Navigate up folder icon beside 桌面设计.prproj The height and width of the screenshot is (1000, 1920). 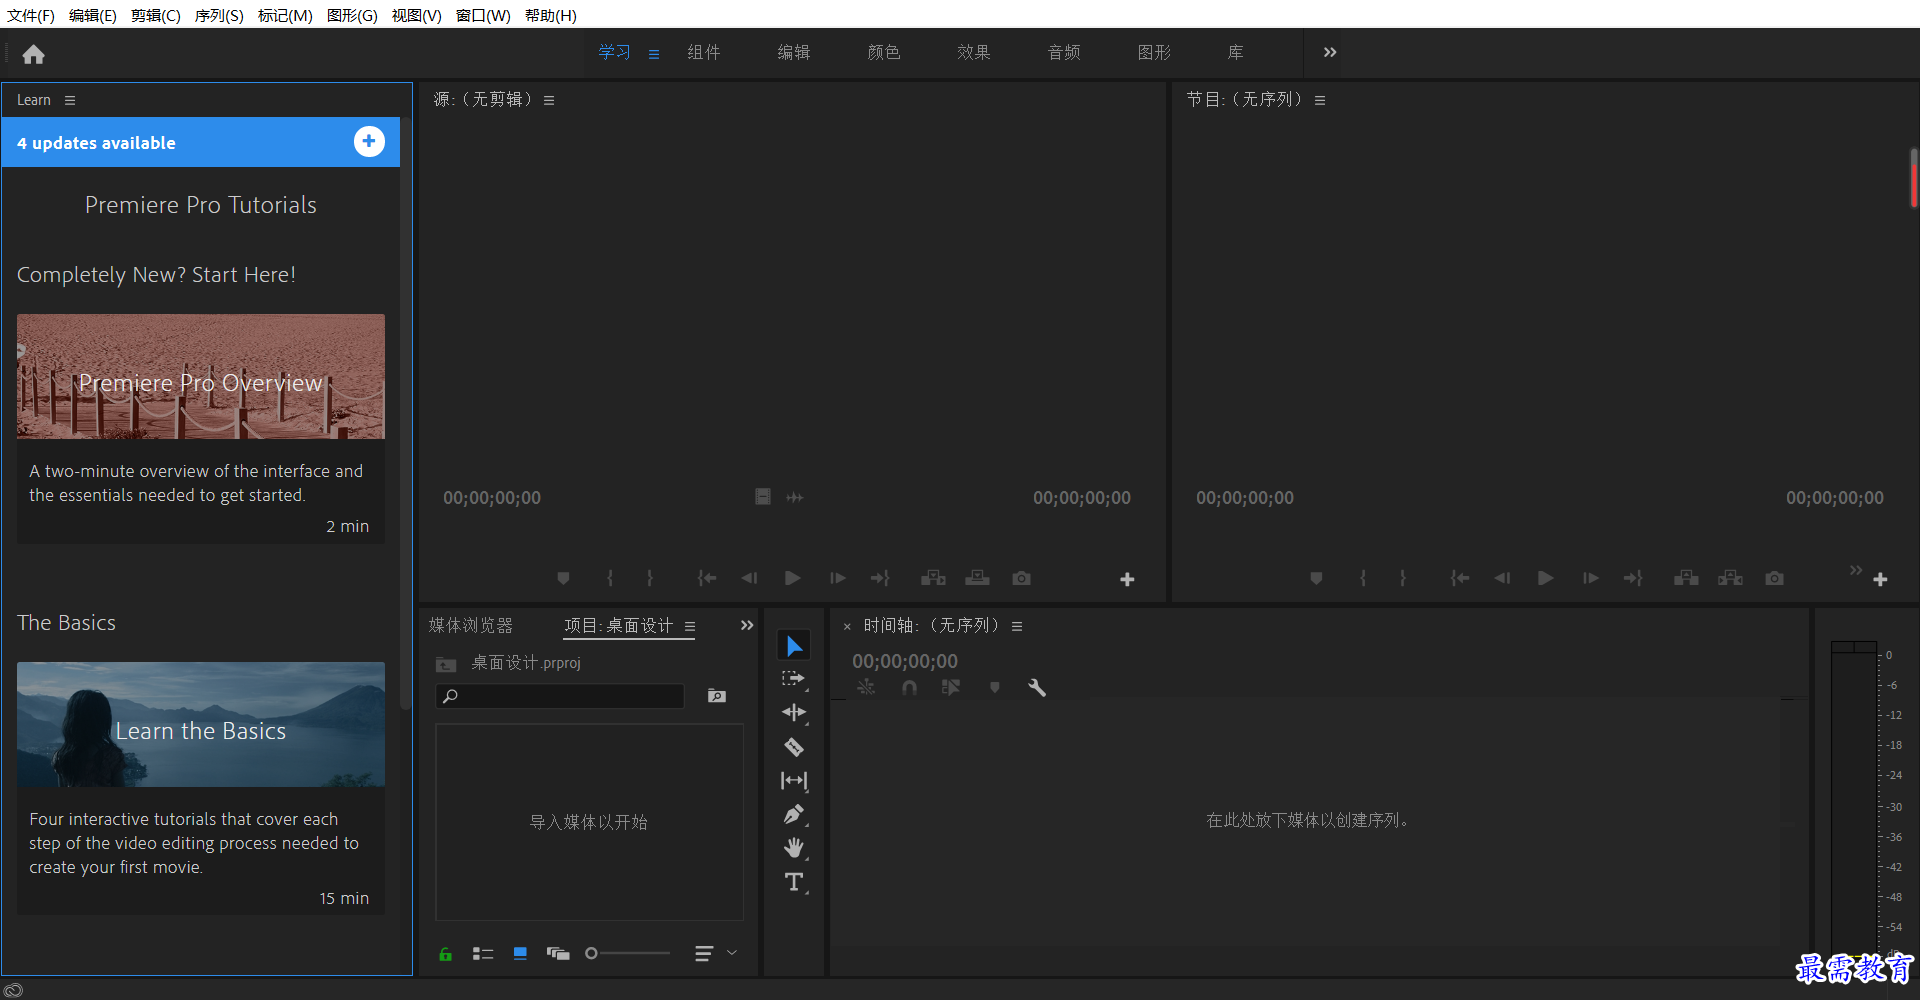point(446,664)
